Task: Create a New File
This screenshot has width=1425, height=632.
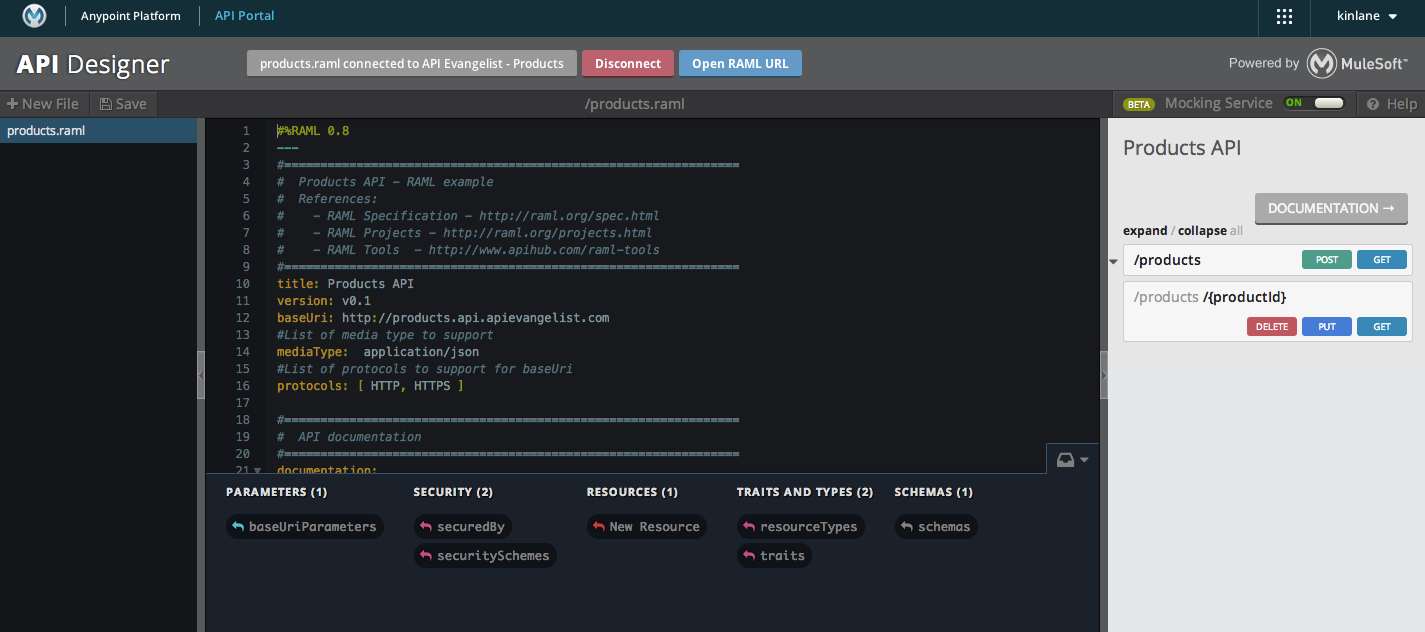Action: click(43, 104)
